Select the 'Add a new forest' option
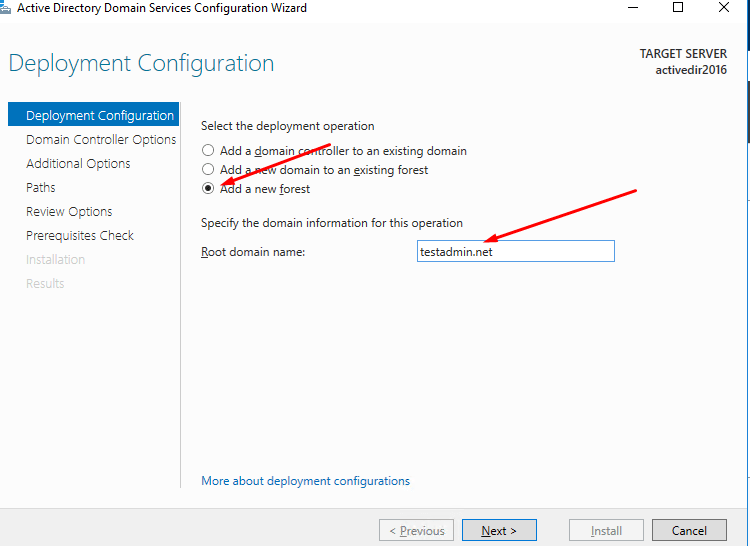Viewport: 750px width, 546px height. click(x=208, y=189)
